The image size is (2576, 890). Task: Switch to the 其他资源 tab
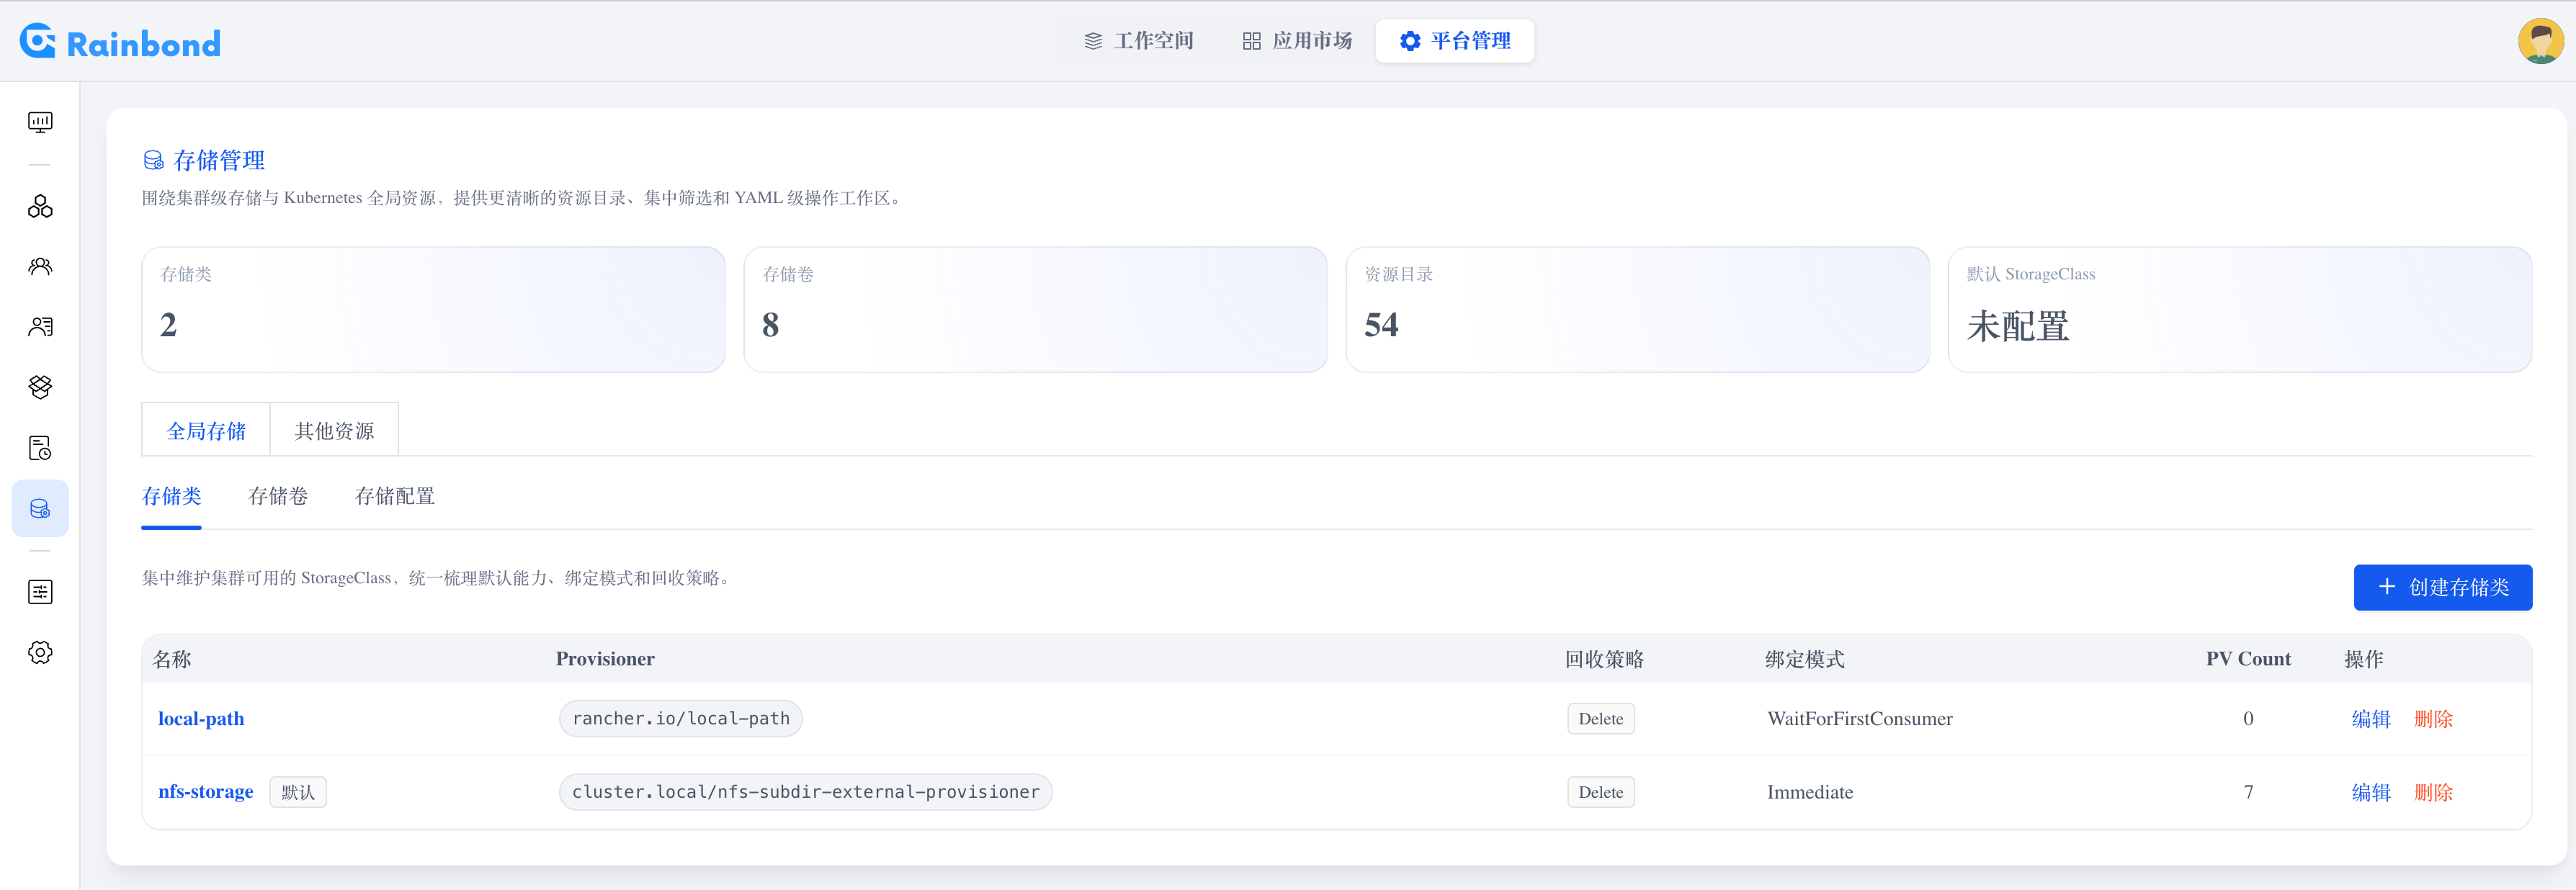click(333, 429)
